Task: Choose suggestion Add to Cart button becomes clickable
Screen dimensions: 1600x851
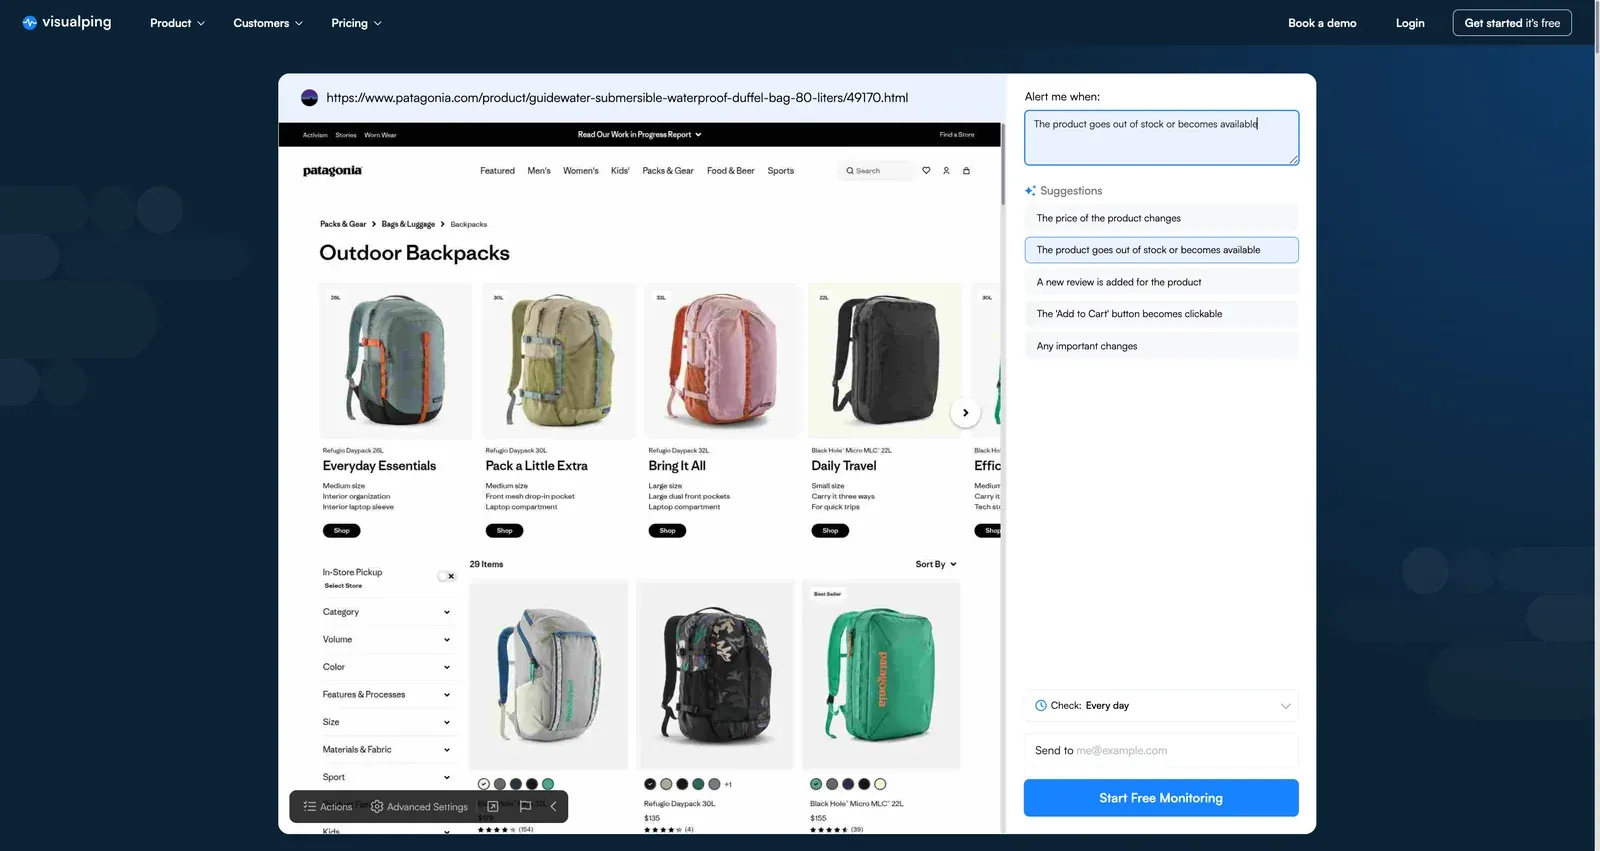Action: click(x=1161, y=314)
